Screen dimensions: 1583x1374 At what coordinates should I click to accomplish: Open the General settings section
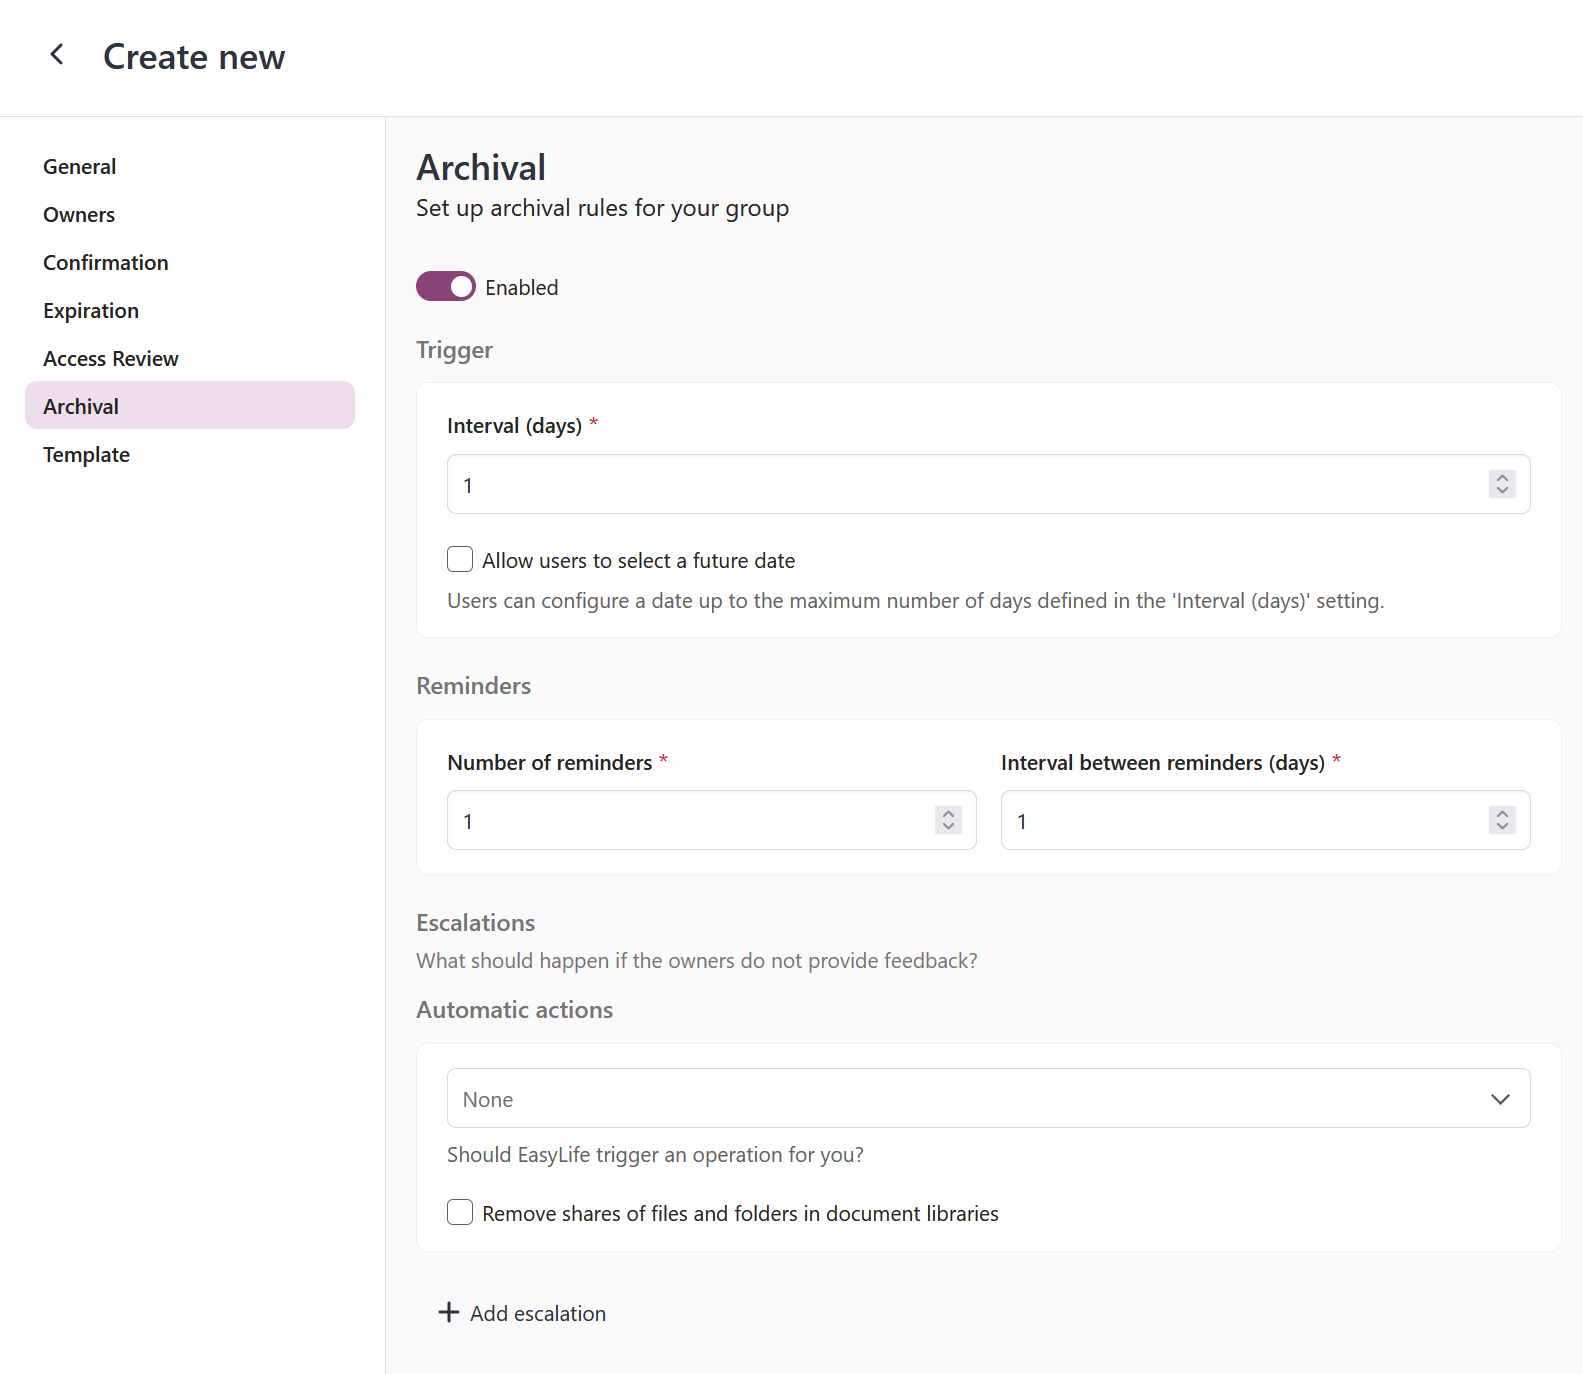point(80,167)
